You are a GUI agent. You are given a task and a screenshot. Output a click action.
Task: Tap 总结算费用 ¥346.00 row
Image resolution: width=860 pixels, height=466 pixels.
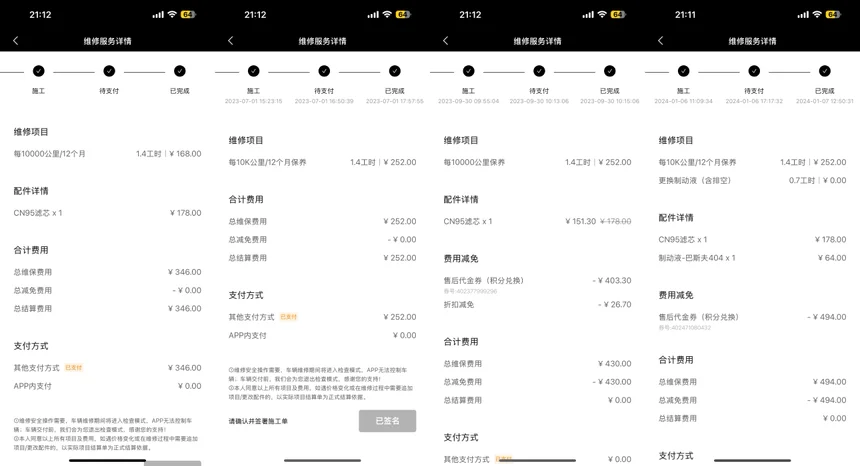pyautogui.click(x=108, y=309)
